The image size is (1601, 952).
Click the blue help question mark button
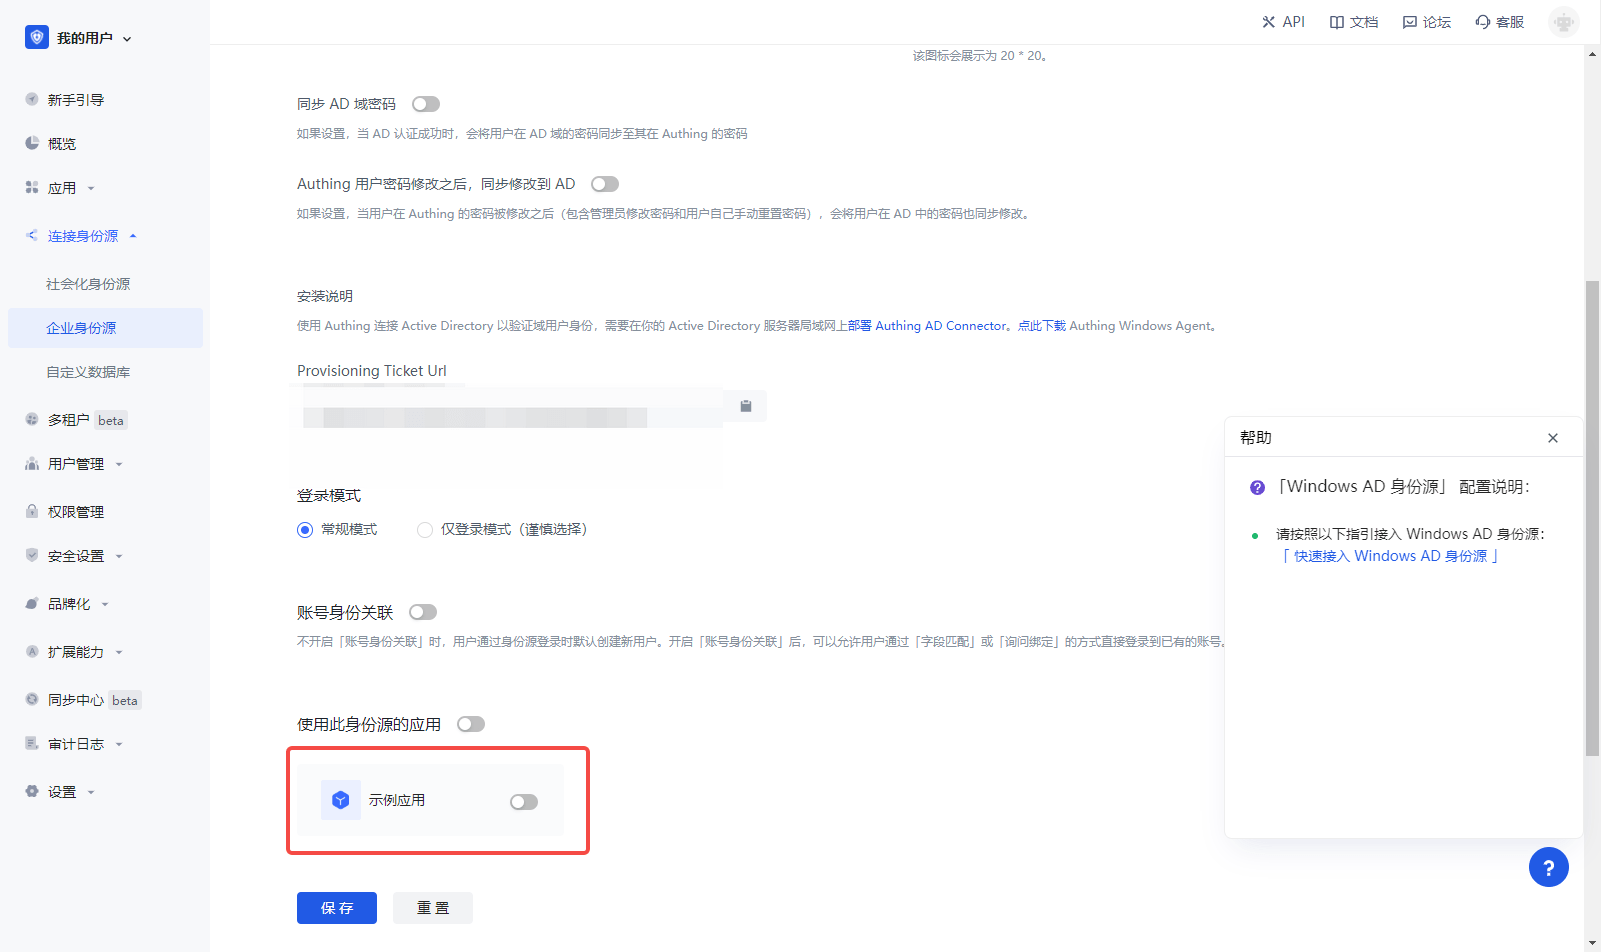(1548, 868)
